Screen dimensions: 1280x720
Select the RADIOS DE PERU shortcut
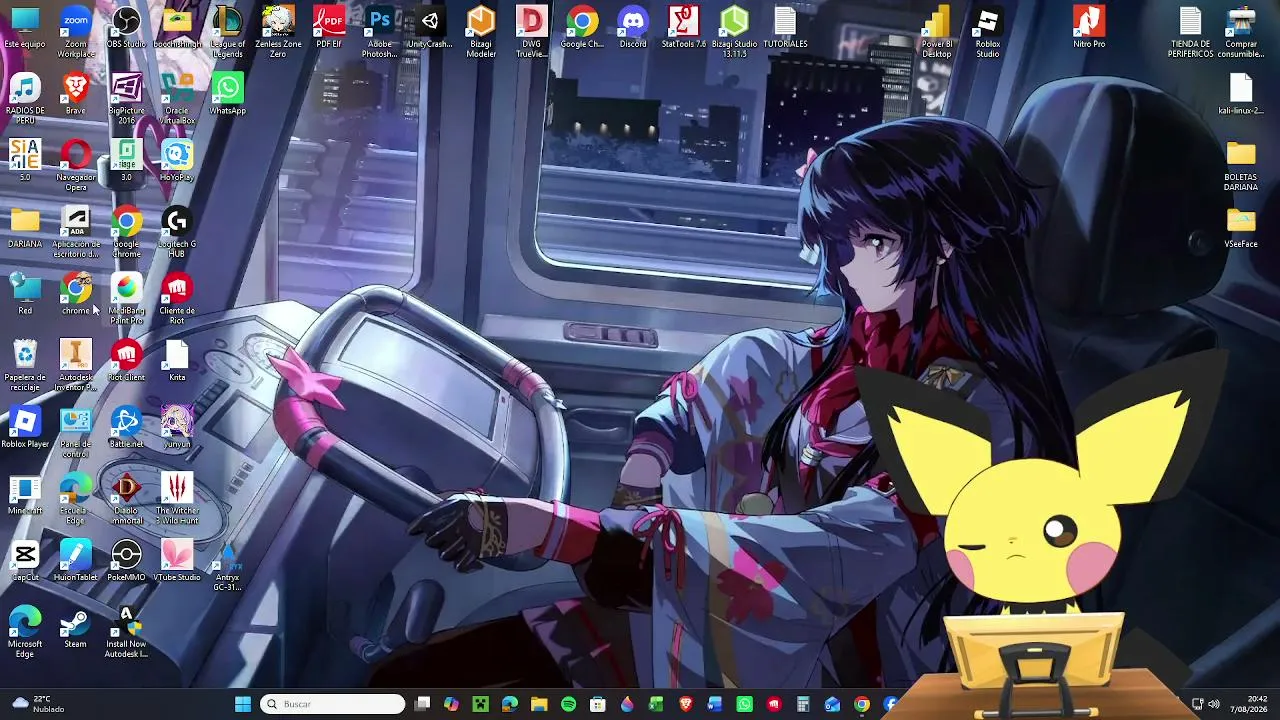[25, 99]
